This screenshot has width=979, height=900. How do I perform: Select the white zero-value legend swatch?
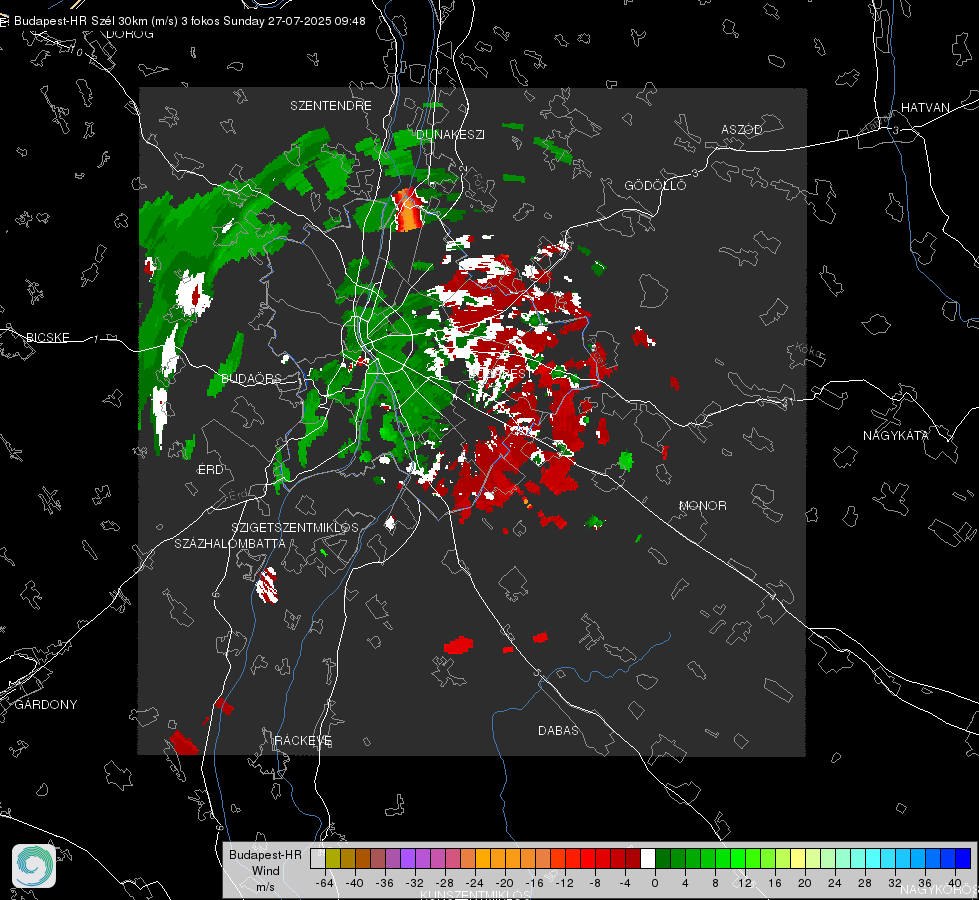tap(648, 858)
